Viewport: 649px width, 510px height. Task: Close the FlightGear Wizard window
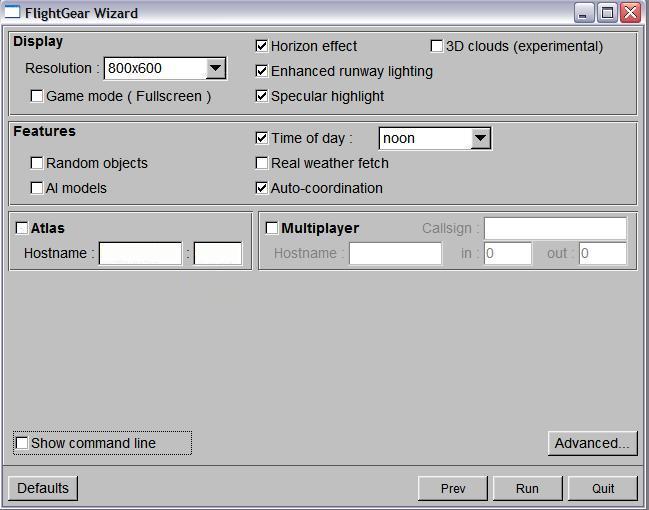(x=631, y=12)
